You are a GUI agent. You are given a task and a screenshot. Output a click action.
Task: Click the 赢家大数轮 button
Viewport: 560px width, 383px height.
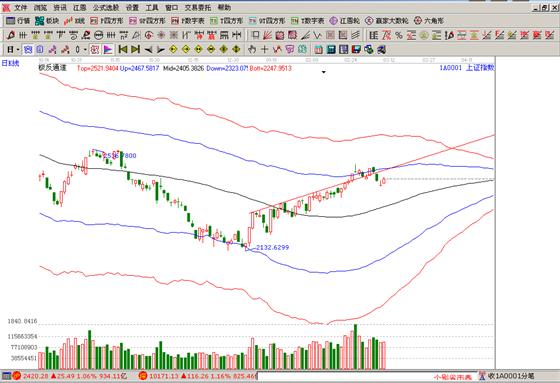pyautogui.click(x=387, y=21)
